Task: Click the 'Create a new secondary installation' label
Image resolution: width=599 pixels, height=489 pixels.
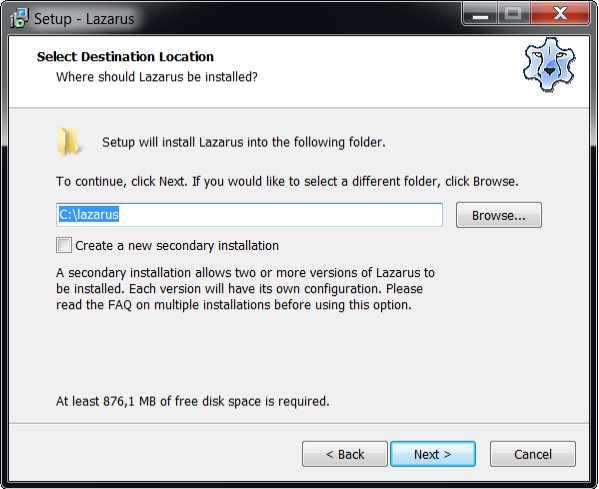Action: tap(177, 245)
